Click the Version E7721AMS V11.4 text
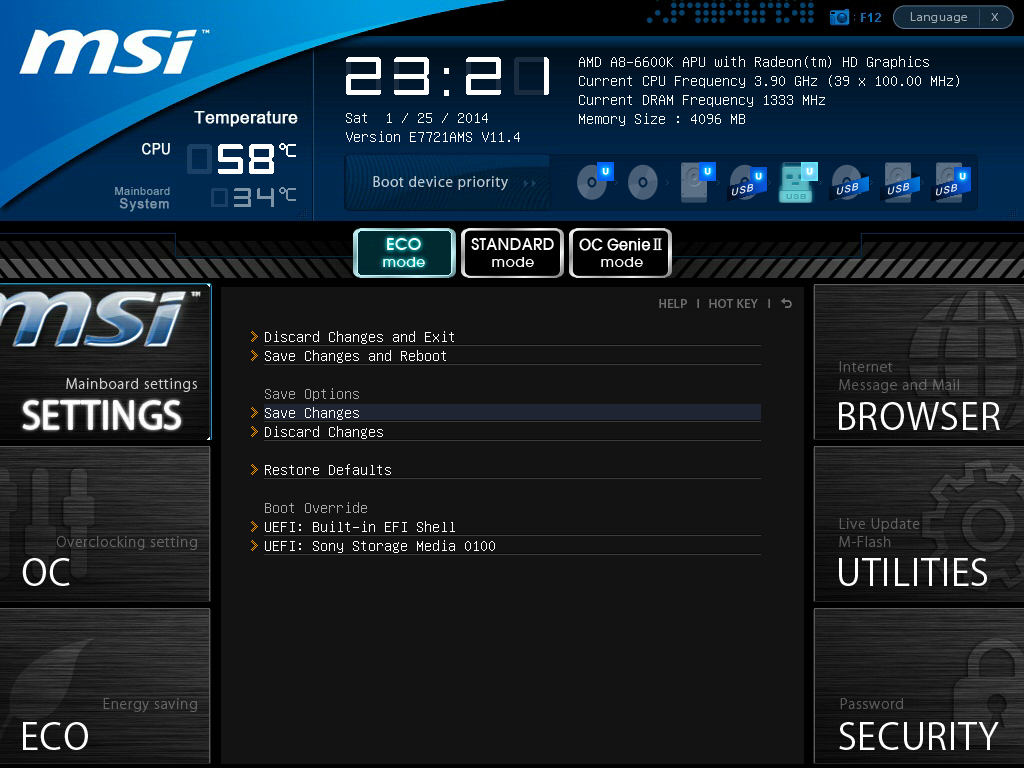The width and height of the screenshot is (1024, 768). click(x=432, y=137)
